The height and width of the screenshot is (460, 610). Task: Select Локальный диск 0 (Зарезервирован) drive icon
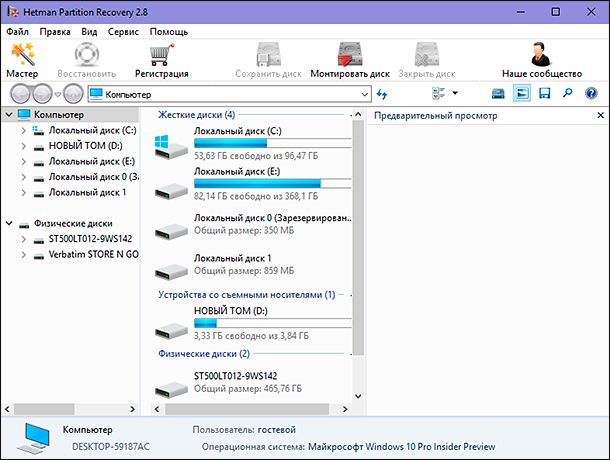tap(171, 231)
